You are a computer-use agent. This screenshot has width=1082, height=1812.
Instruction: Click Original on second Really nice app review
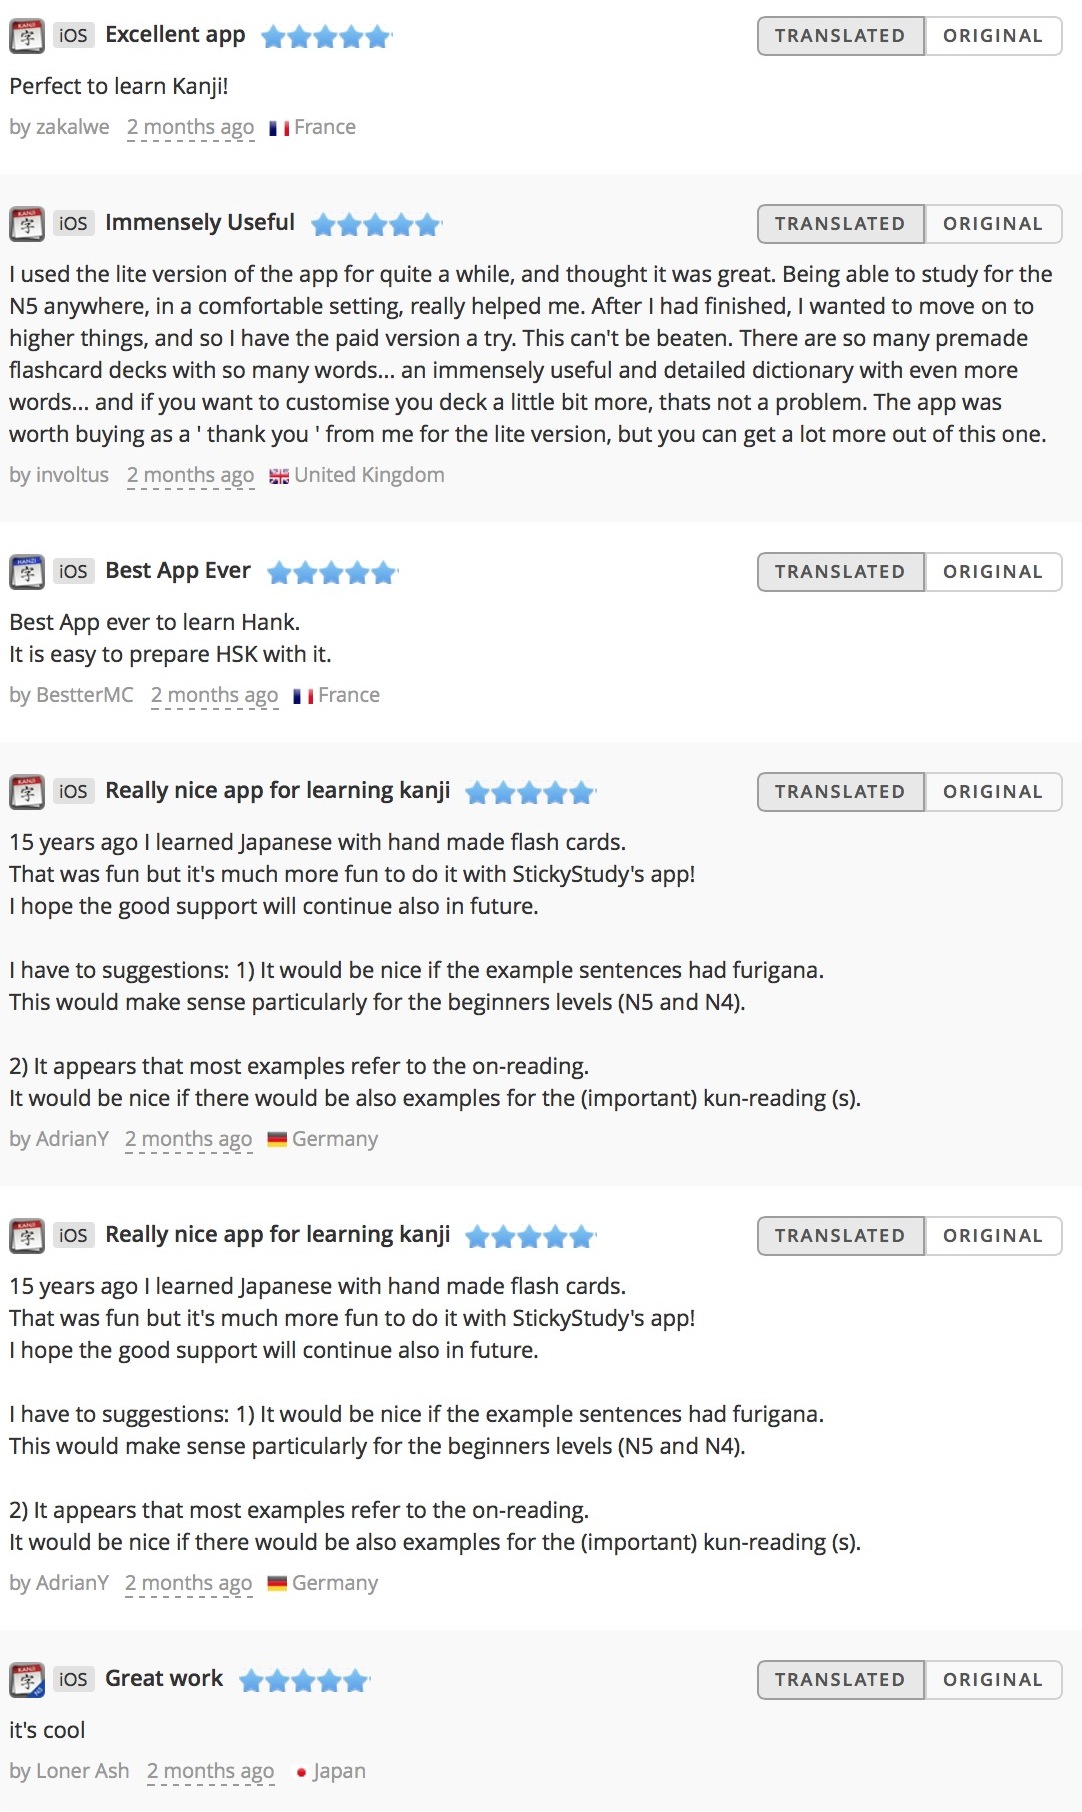click(x=993, y=1236)
